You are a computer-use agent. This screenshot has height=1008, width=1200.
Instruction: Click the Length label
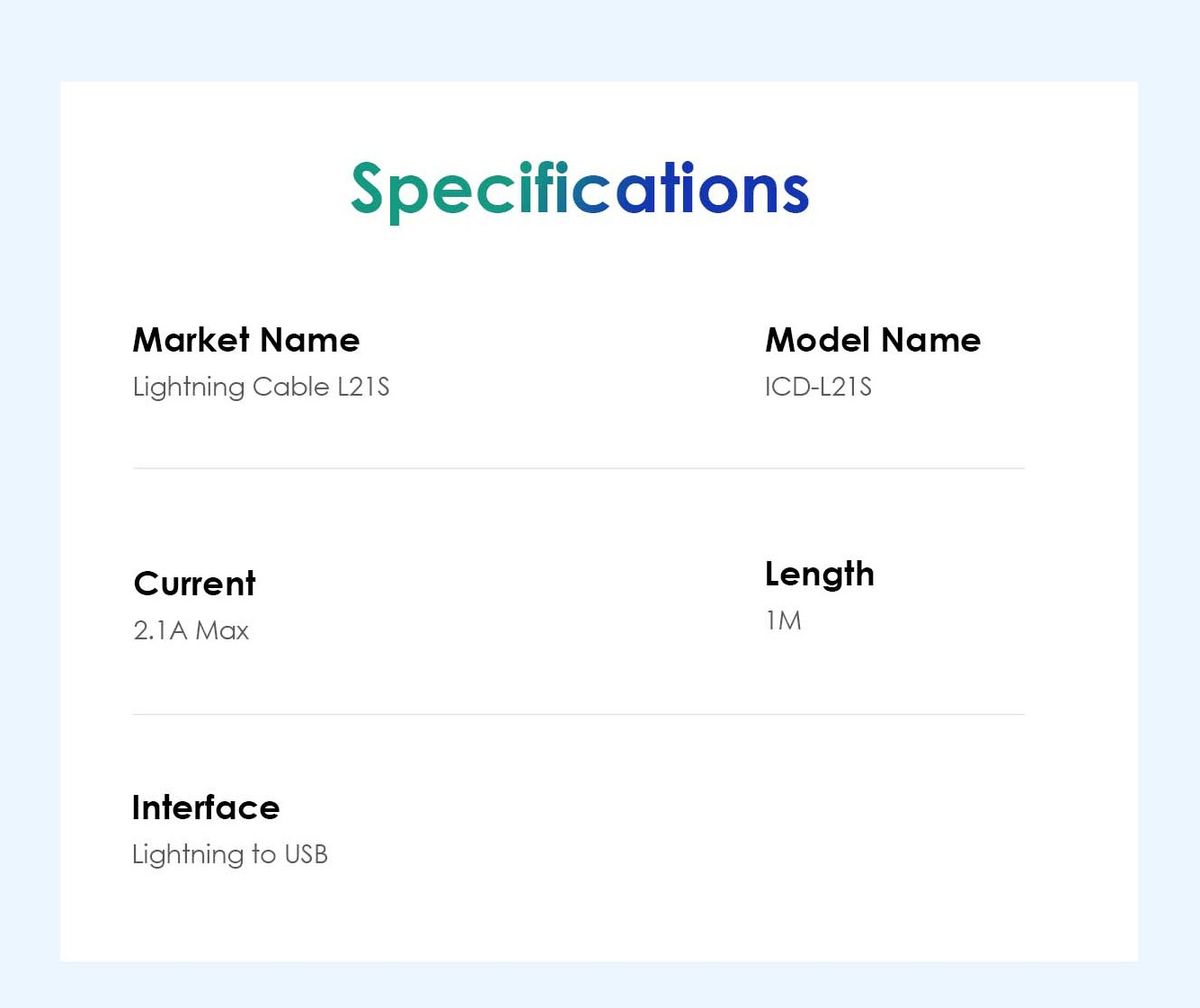(819, 574)
